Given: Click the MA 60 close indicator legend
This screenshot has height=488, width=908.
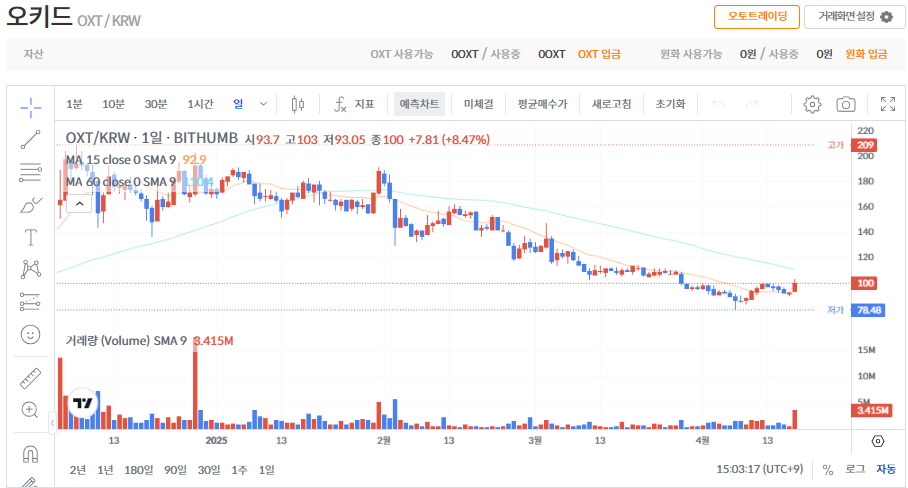Looking at the screenshot, I should coord(120,182).
